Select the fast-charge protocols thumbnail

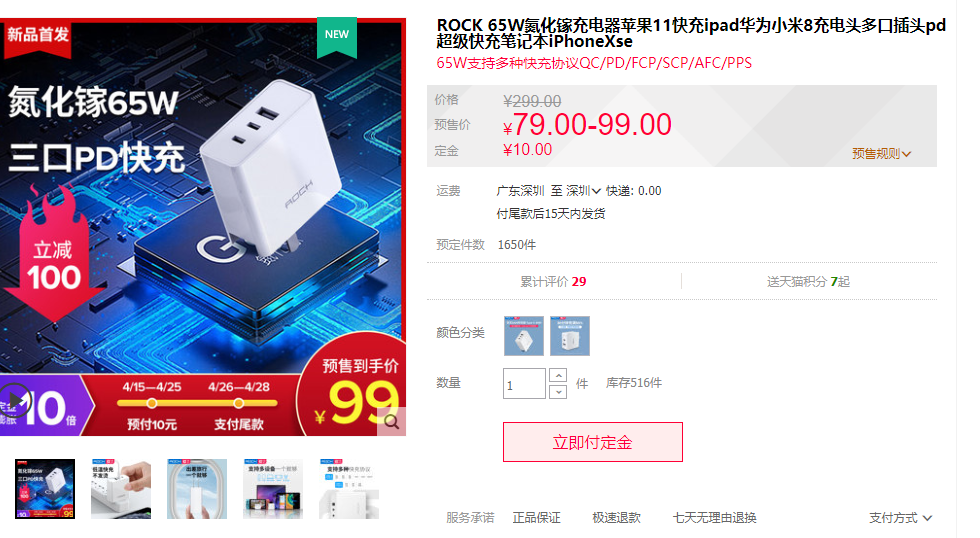(349, 489)
